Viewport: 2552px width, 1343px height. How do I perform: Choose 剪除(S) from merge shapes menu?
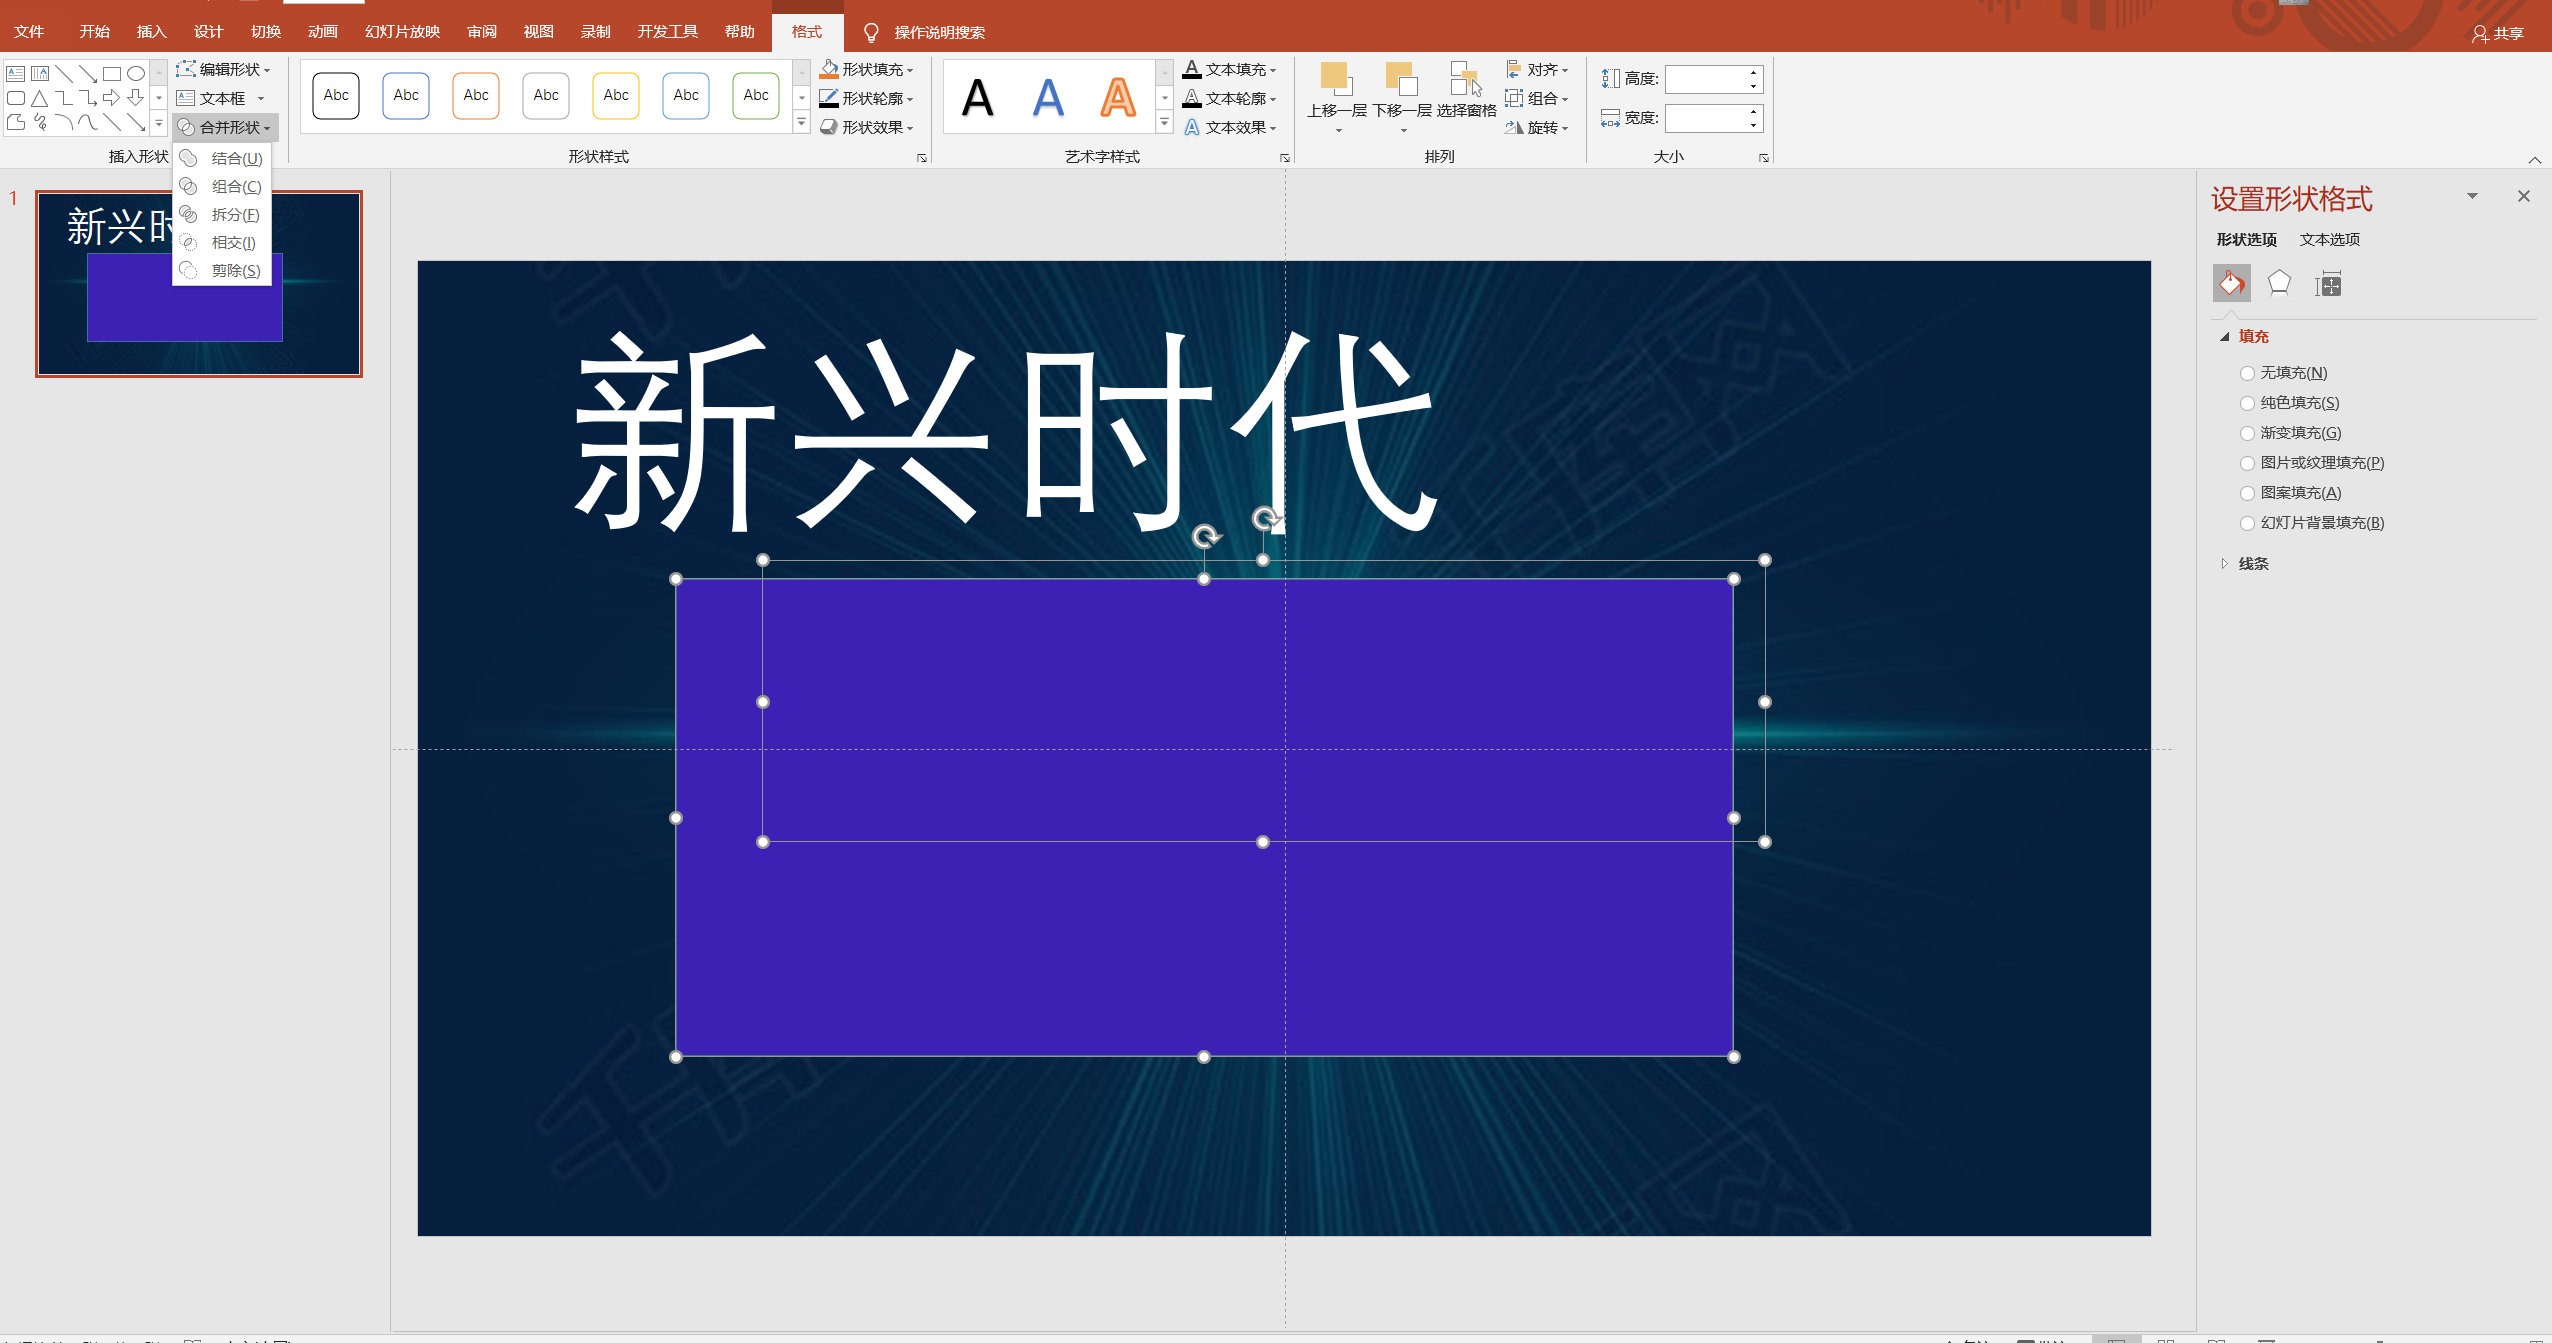[222, 270]
